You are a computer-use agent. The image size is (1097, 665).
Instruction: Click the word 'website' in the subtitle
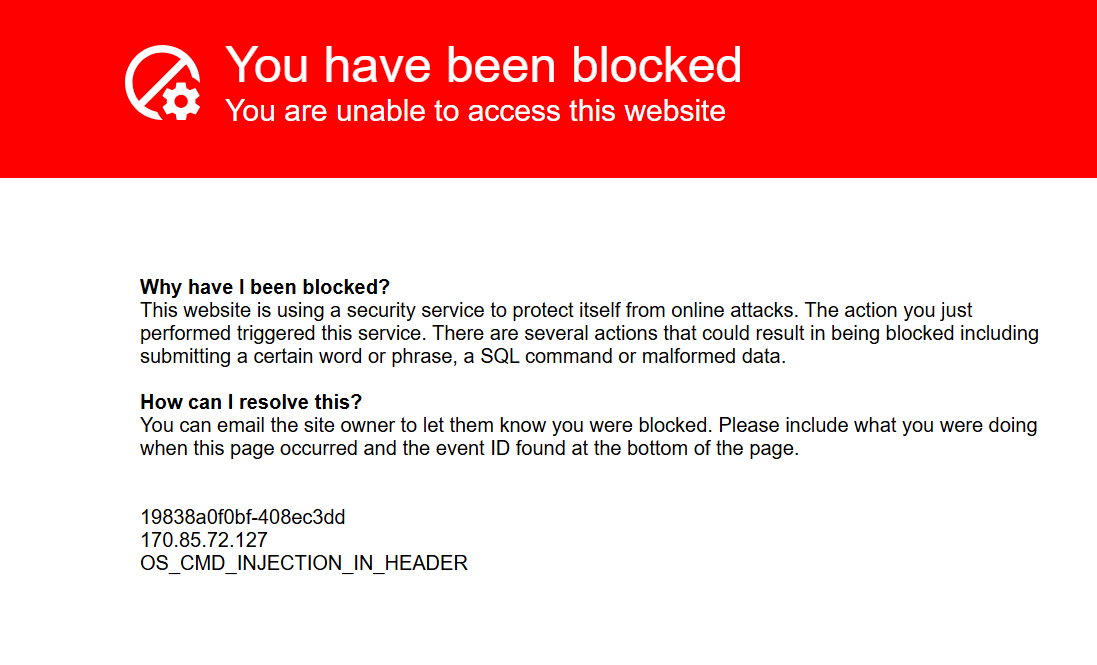(x=674, y=111)
